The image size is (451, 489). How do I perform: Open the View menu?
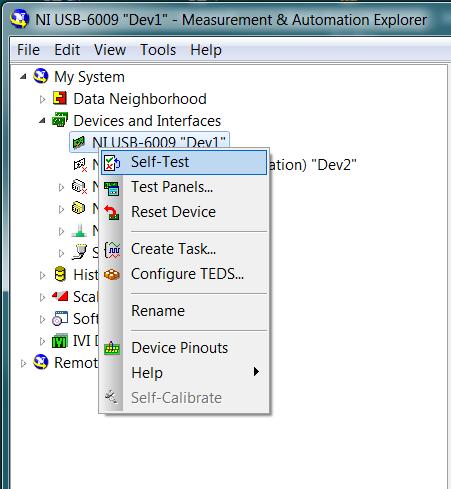click(x=110, y=50)
